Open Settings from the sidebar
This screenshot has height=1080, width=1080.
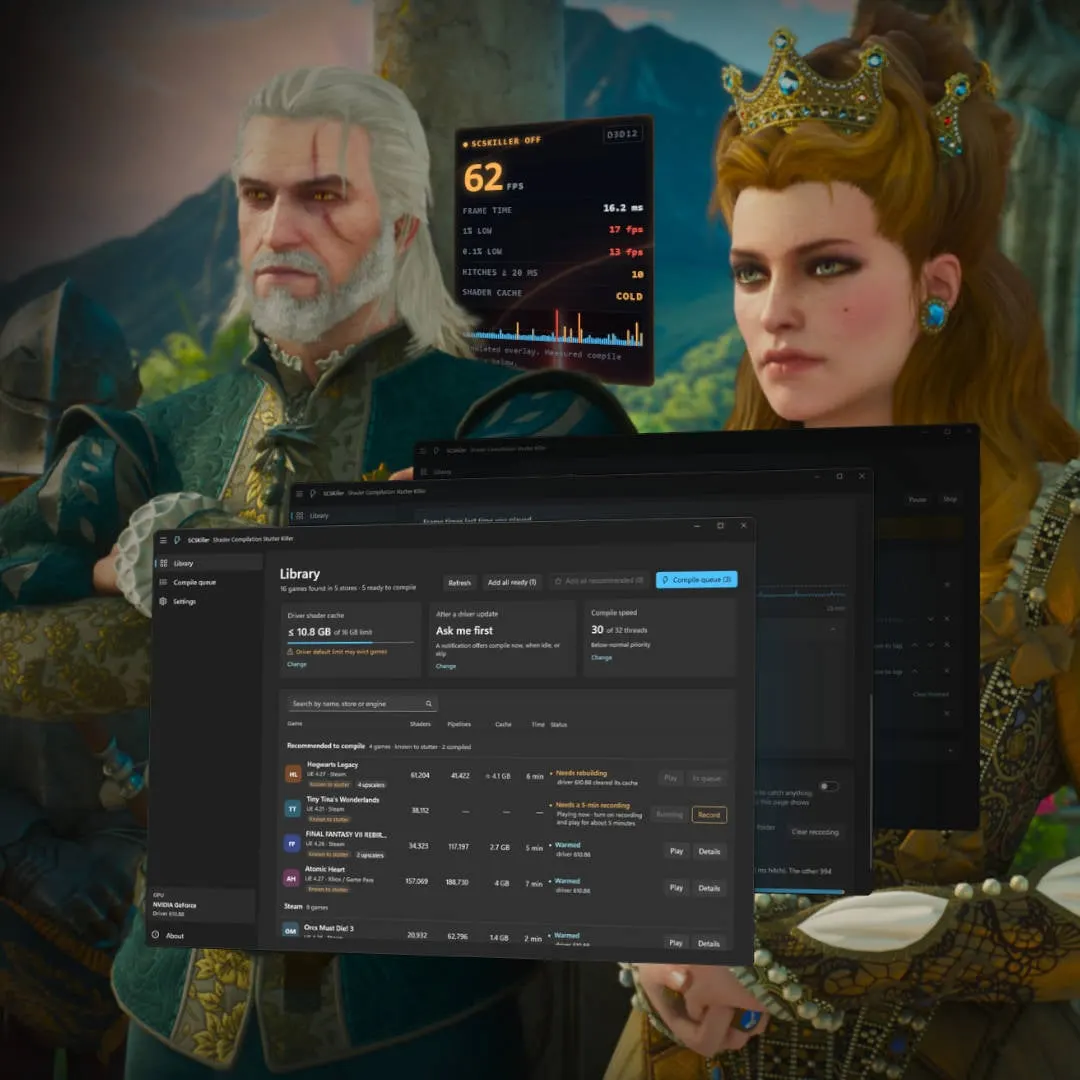click(x=208, y=601)
